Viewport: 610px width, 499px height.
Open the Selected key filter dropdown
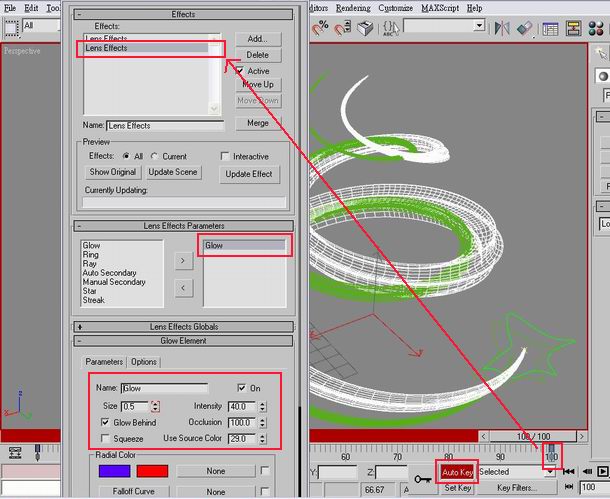tap(550, 472)
